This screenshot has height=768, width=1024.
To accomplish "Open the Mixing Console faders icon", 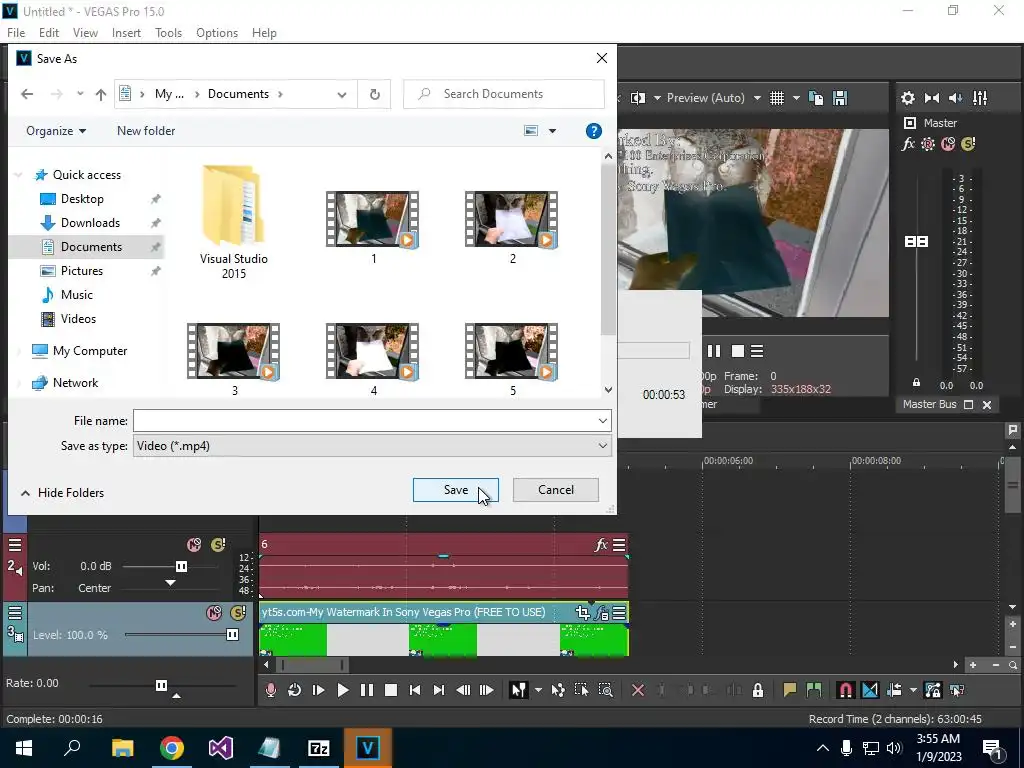I will tap(980, 98).
